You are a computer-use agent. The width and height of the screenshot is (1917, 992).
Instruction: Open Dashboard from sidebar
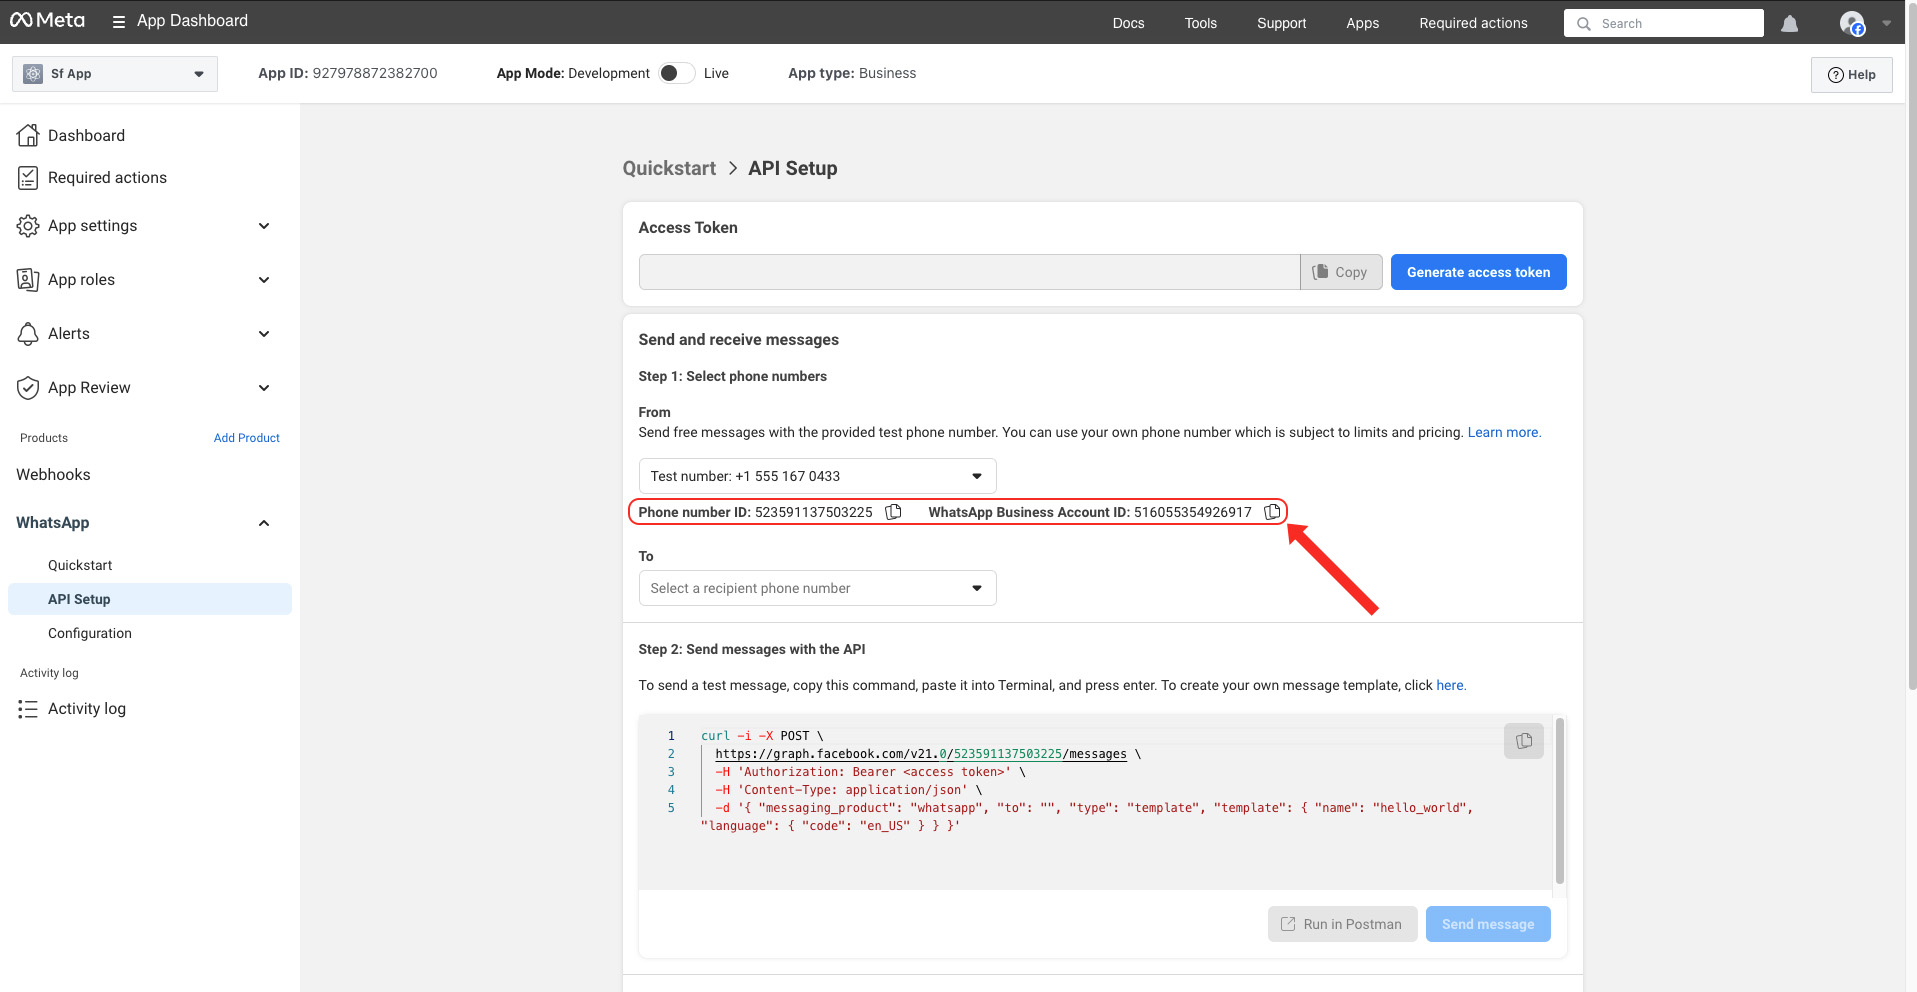[x=86, y=135]
